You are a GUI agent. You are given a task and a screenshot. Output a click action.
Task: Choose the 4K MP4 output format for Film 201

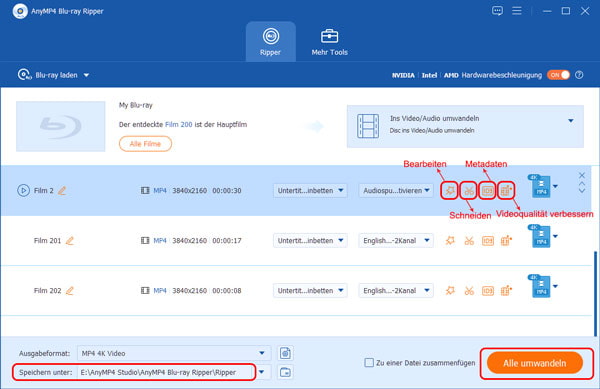[543, 236]
